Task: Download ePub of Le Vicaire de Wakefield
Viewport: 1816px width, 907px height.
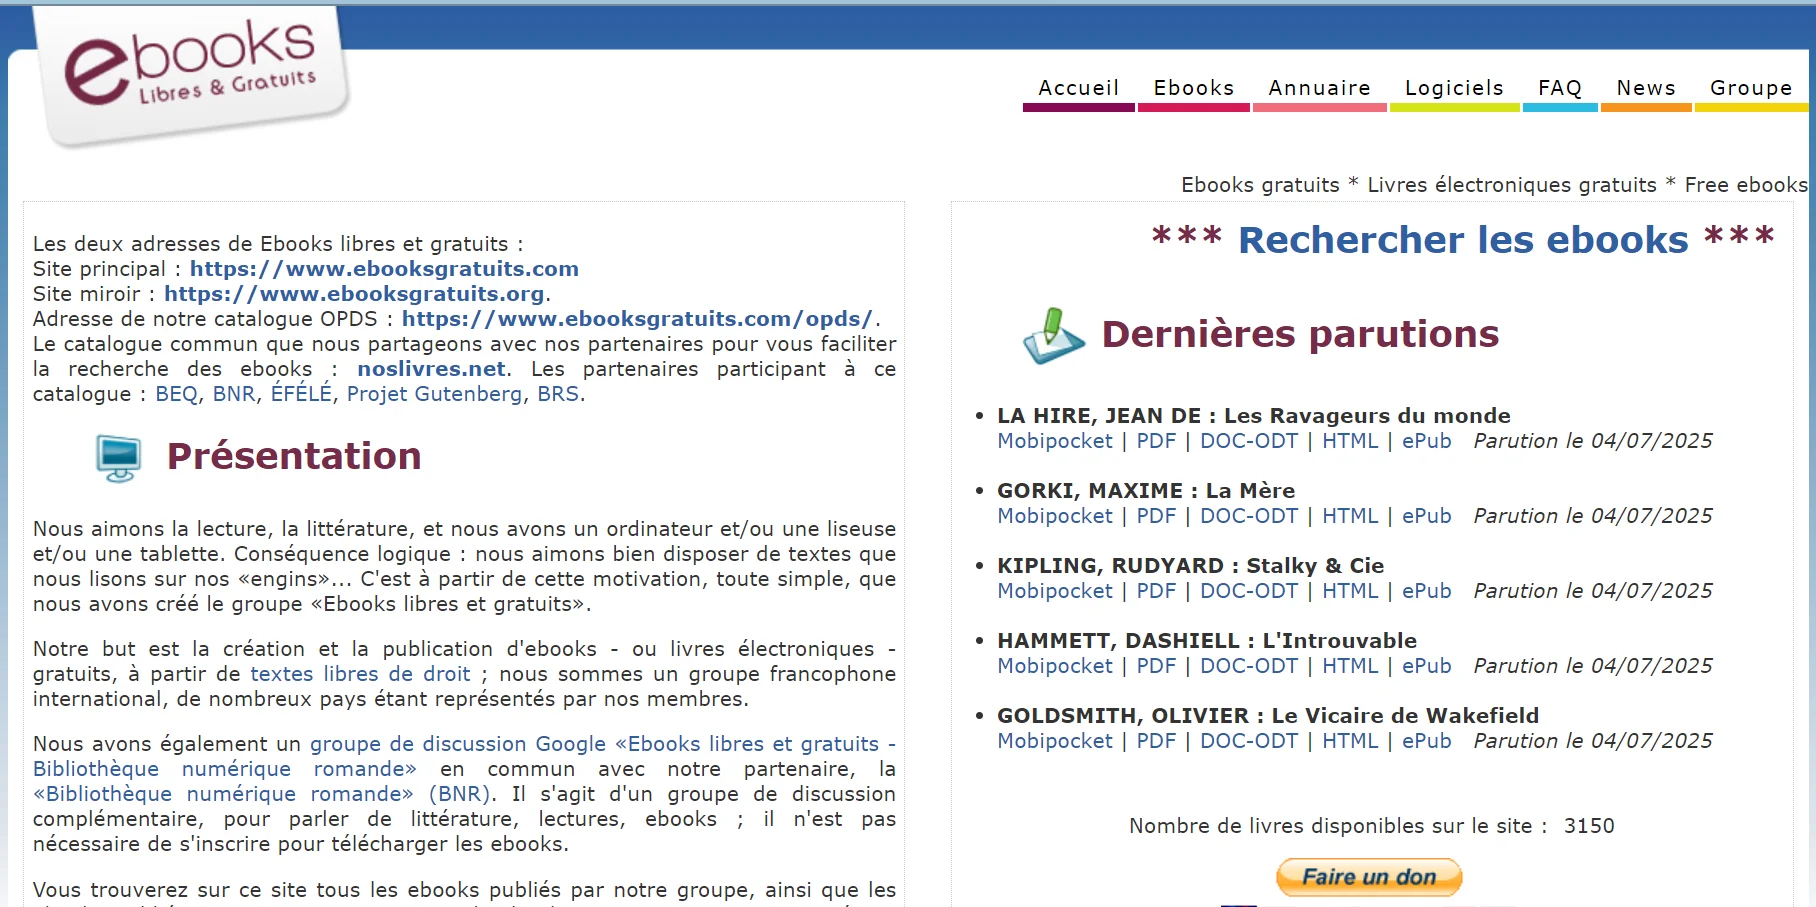Action: [x=1426, y=741]
